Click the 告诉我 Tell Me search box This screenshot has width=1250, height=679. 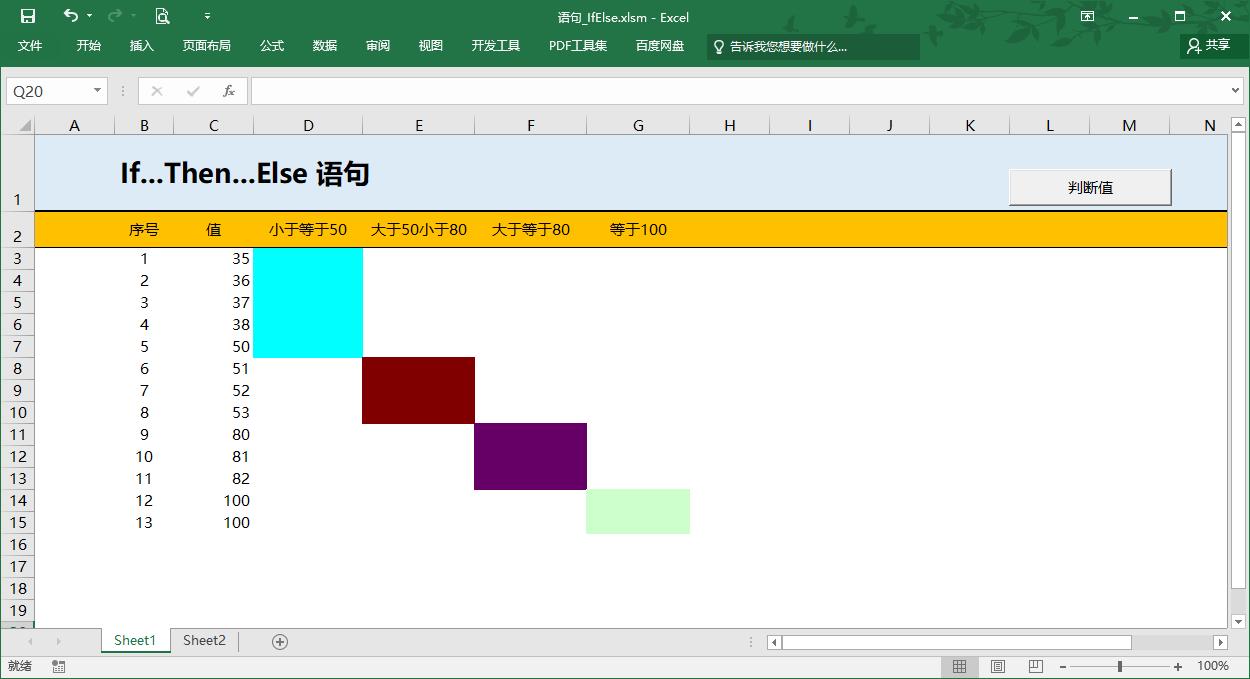tap(813, 46)
